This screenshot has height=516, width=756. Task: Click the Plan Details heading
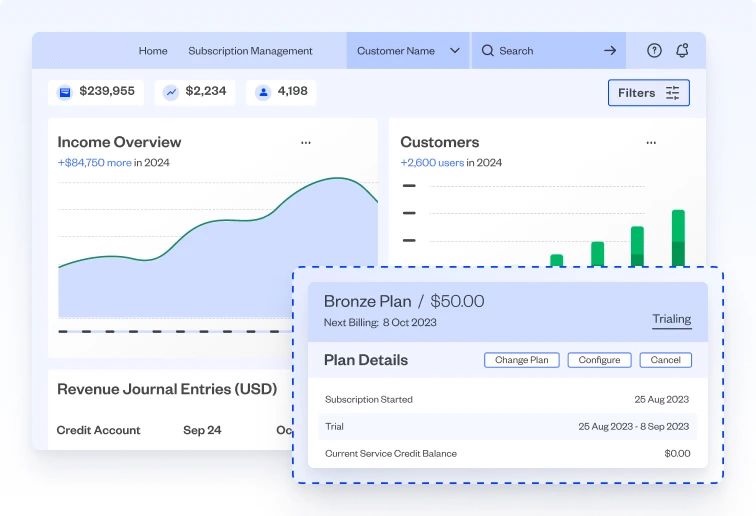(x=366, y=360)
